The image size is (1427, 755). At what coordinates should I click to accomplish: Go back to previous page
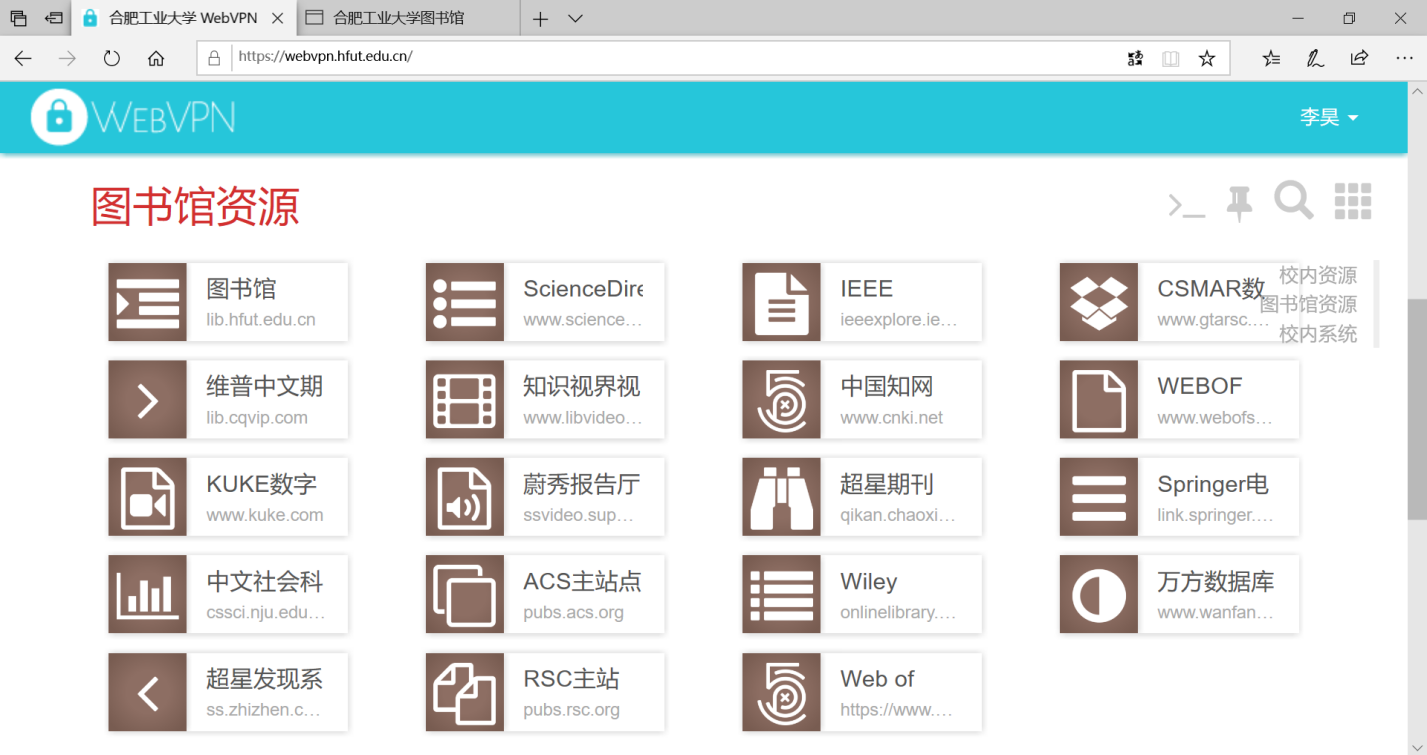pos(23,58)
